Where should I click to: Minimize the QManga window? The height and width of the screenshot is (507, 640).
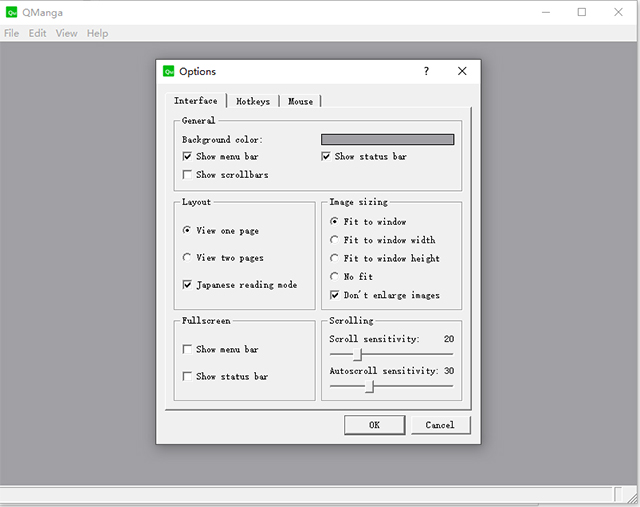click(x=546, y=12)
